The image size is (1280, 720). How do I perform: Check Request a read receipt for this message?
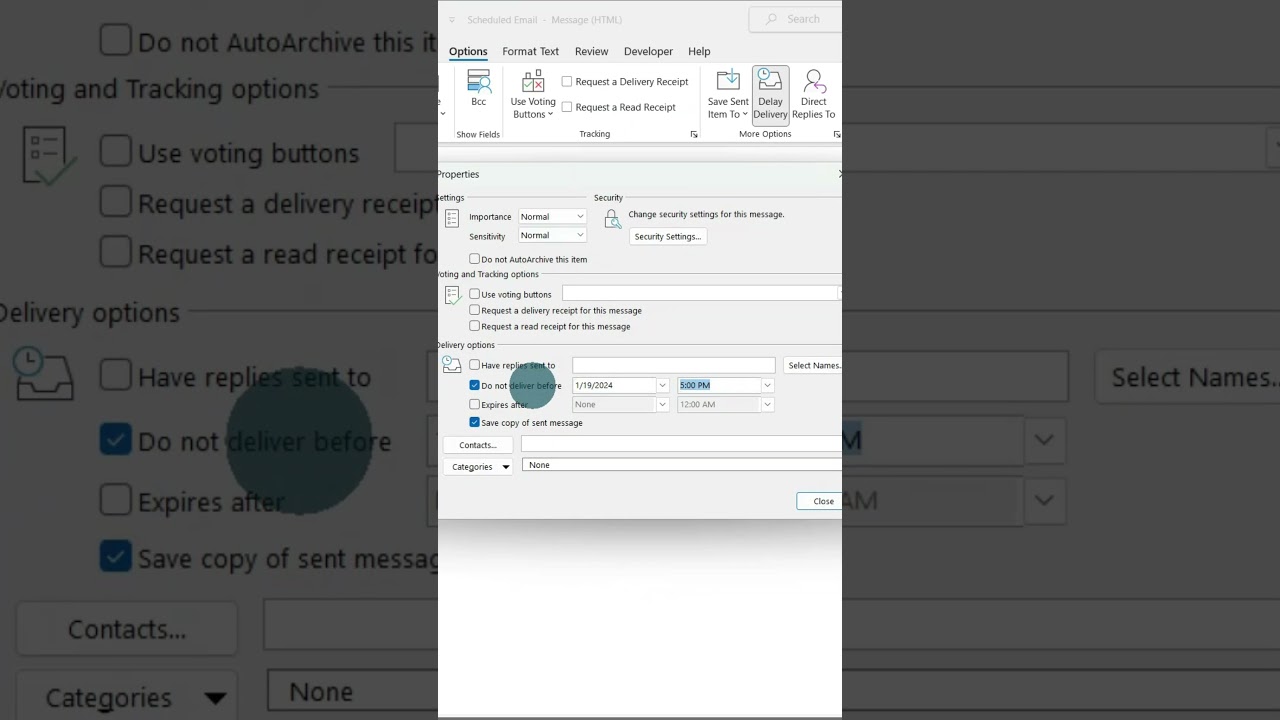[x=475, y=326]
